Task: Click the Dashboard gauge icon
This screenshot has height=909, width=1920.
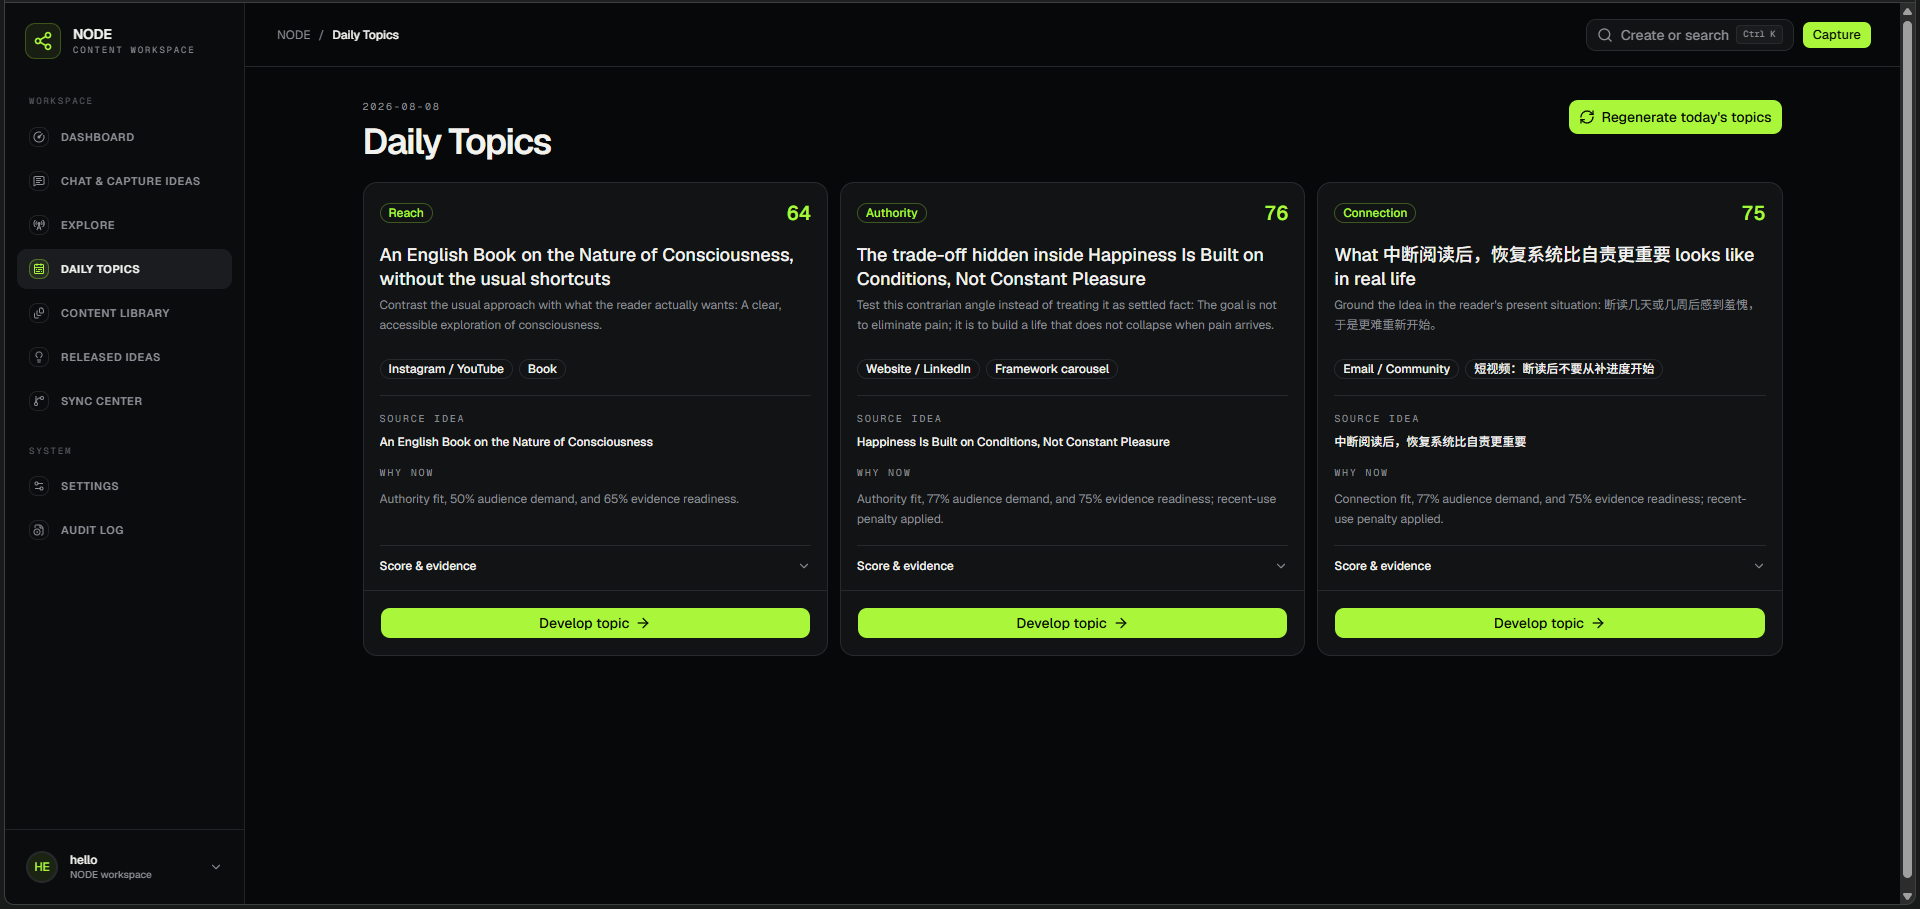Action: click(39, 137)
